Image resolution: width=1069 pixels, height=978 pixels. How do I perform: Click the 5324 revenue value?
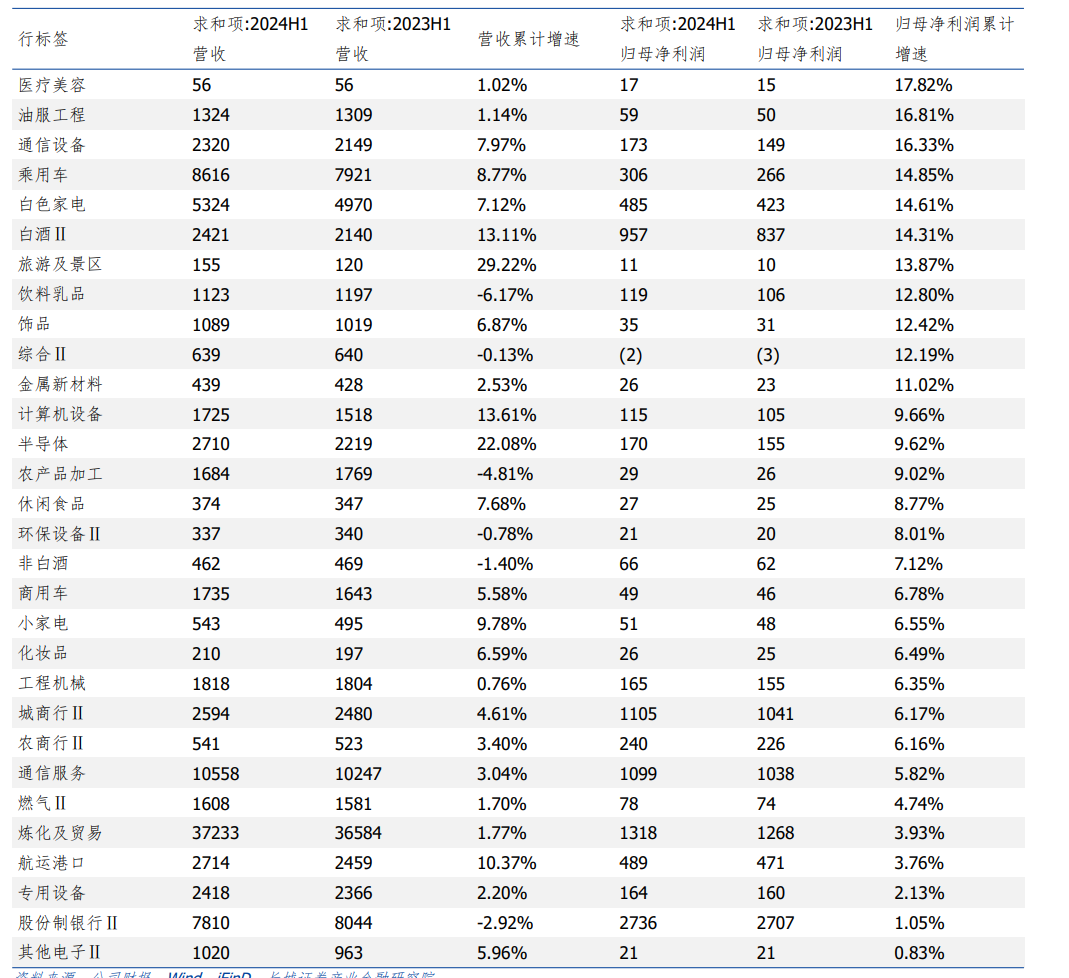click(211, 204)
